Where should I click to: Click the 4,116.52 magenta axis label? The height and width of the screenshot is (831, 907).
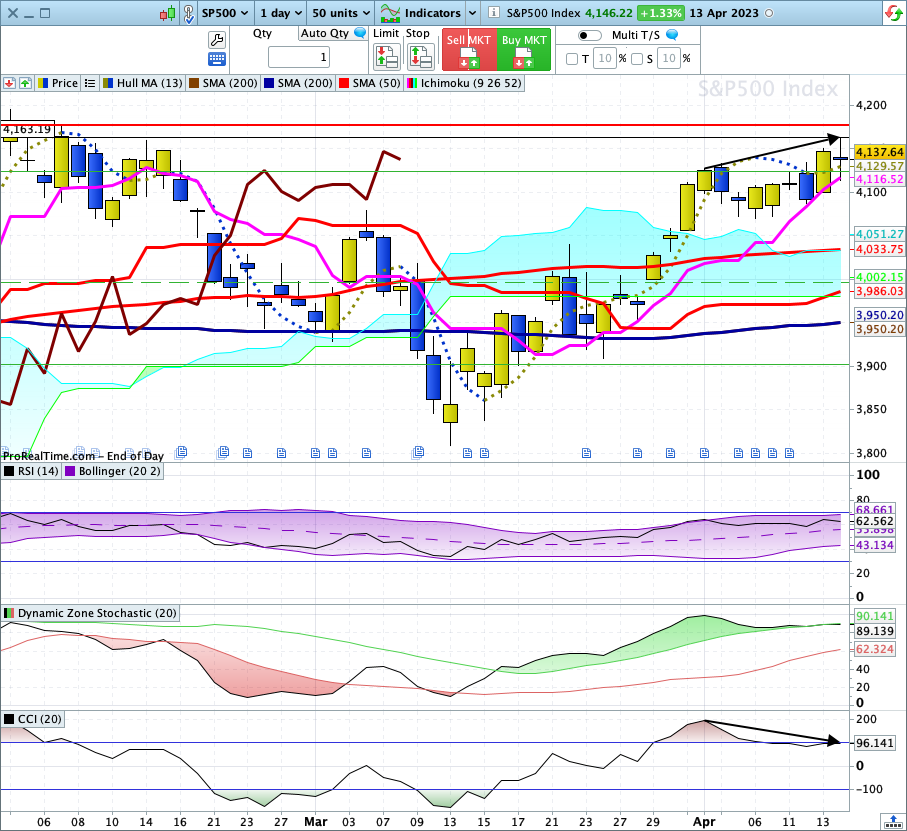coord(879,179)
